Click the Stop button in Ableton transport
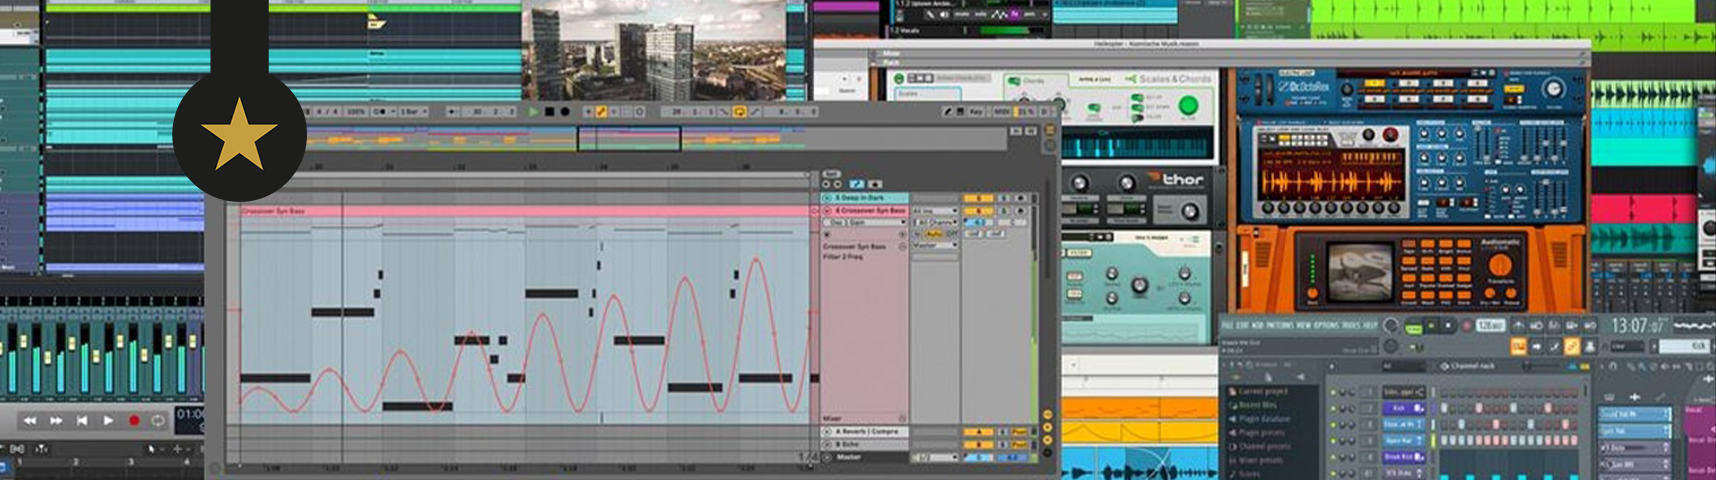 click(x=550, y=112)
